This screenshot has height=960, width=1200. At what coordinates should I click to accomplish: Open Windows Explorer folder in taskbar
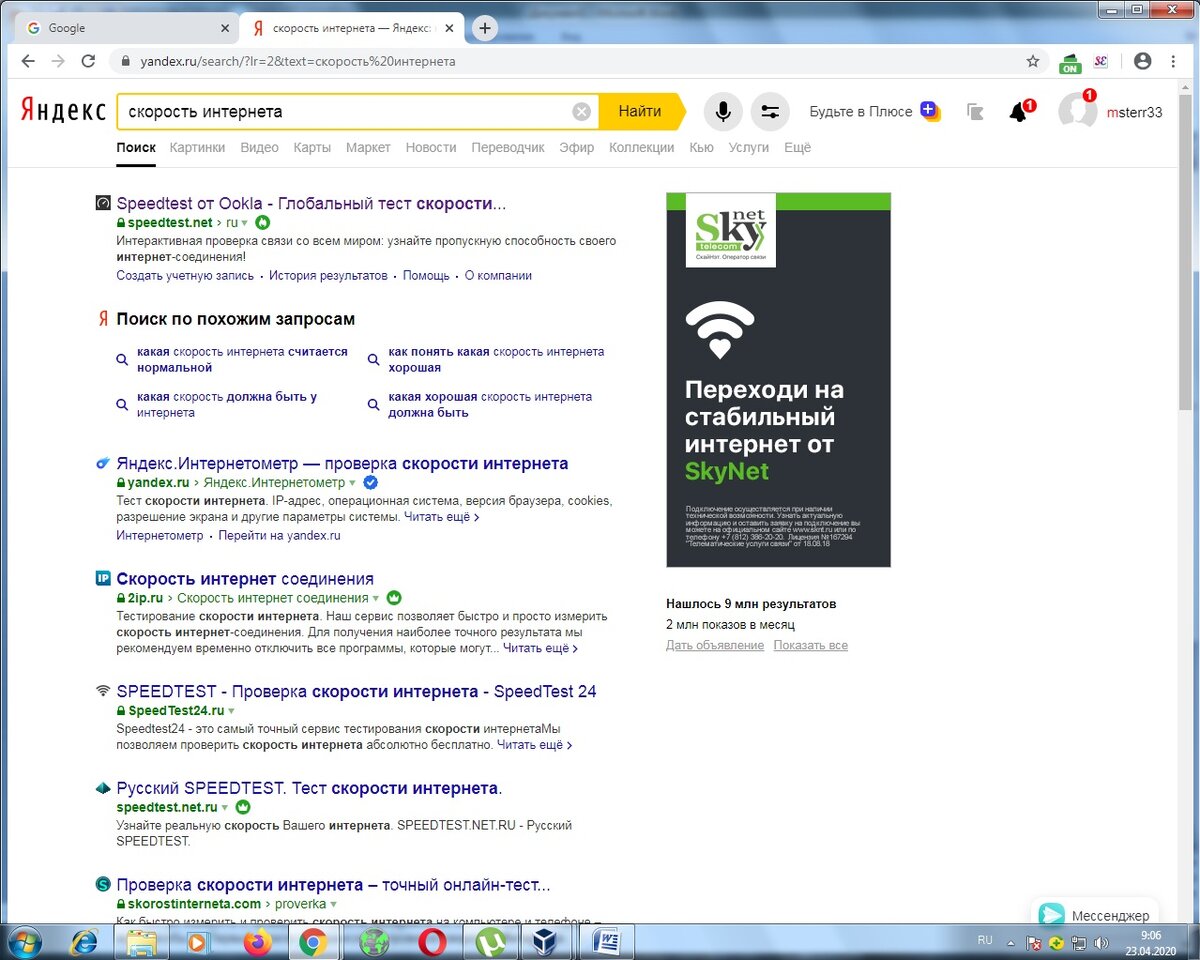point(141,941)
